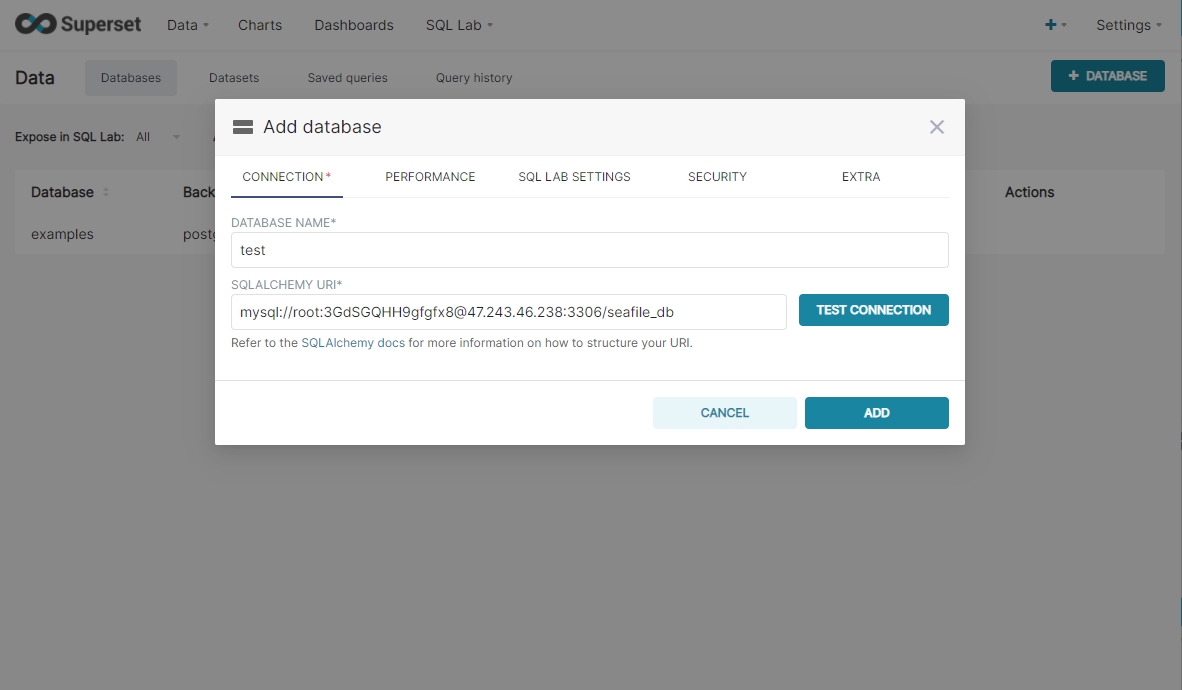This screenshot has height=690, width=1182.
Task: Click the database icon beside Add database title
Action: pyautogui.click(x=242, y=127)
